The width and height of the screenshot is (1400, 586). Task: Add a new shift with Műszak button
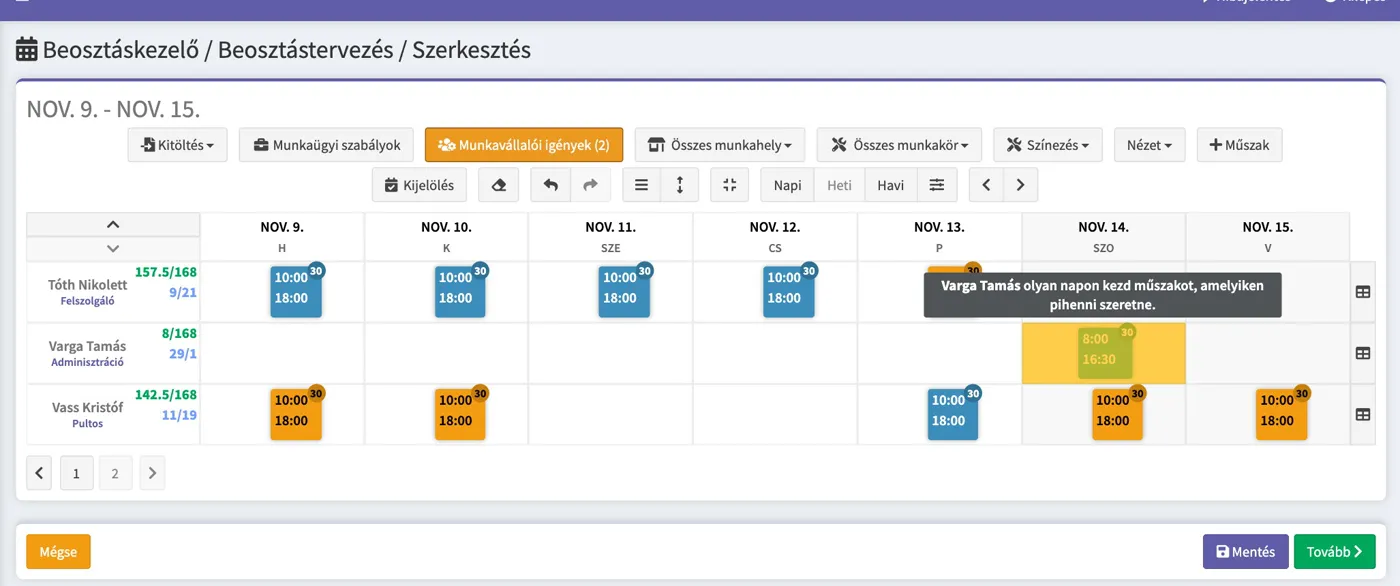pyautogui.click(x=1240, y=145)
